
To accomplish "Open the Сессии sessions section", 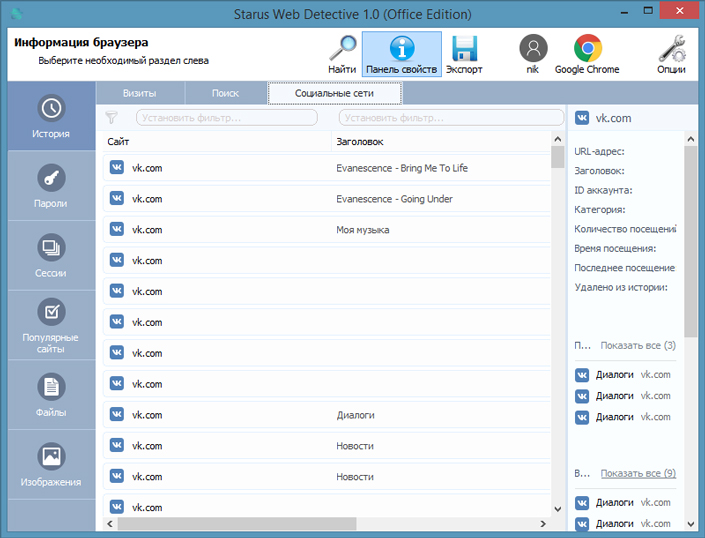I will (51, 255).
